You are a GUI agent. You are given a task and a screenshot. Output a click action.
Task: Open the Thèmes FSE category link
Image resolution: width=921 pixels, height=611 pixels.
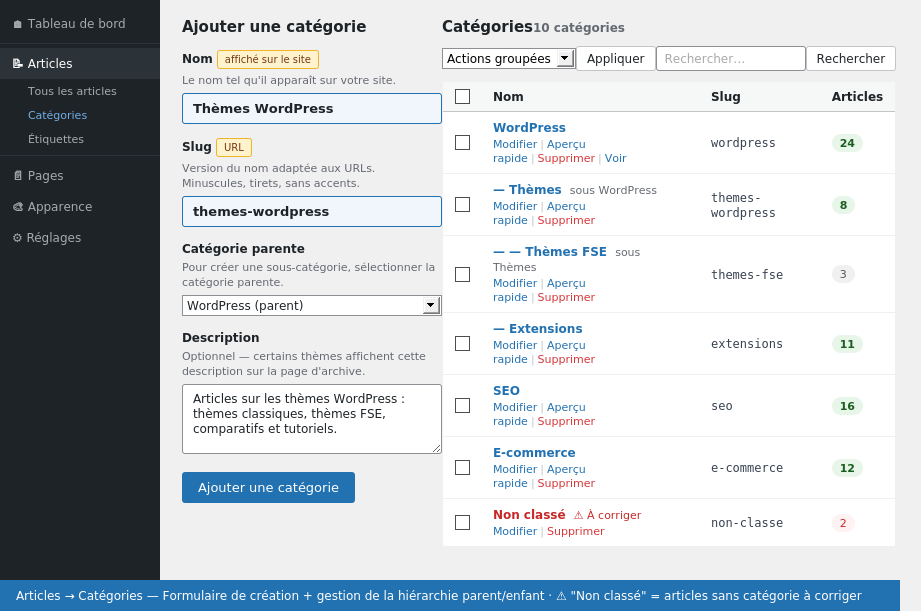[550, 251]
